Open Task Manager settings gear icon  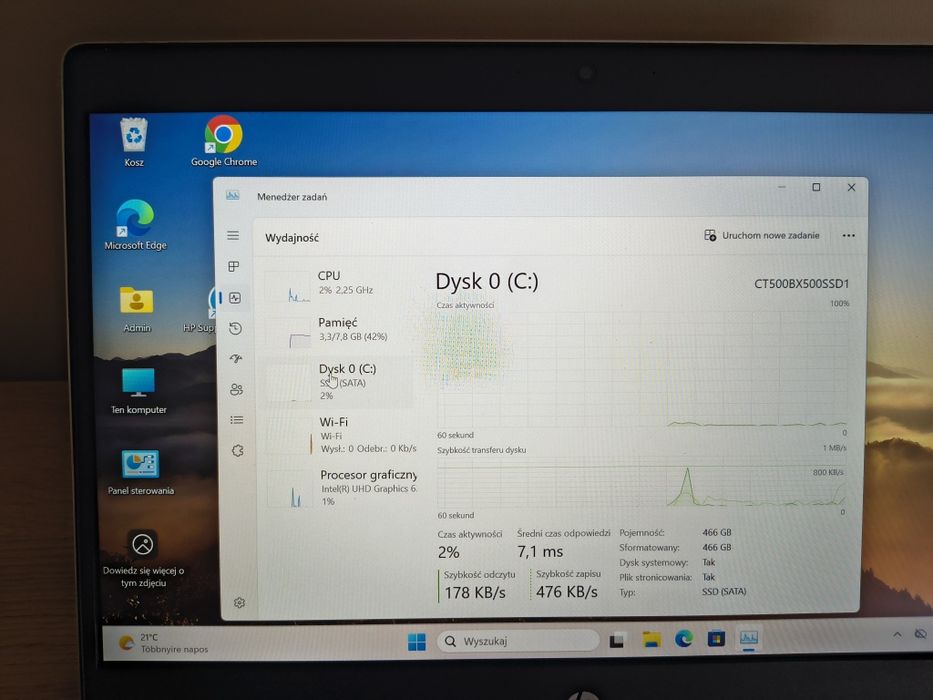pos(239,603)
